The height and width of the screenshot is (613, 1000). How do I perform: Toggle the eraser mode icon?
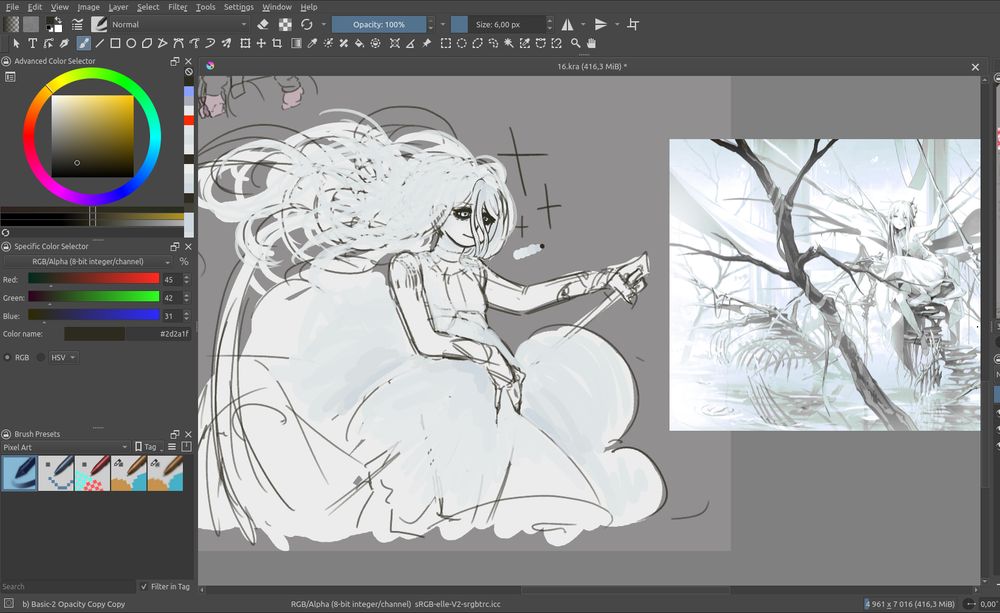pyautogui.click(x=262, y=24)
